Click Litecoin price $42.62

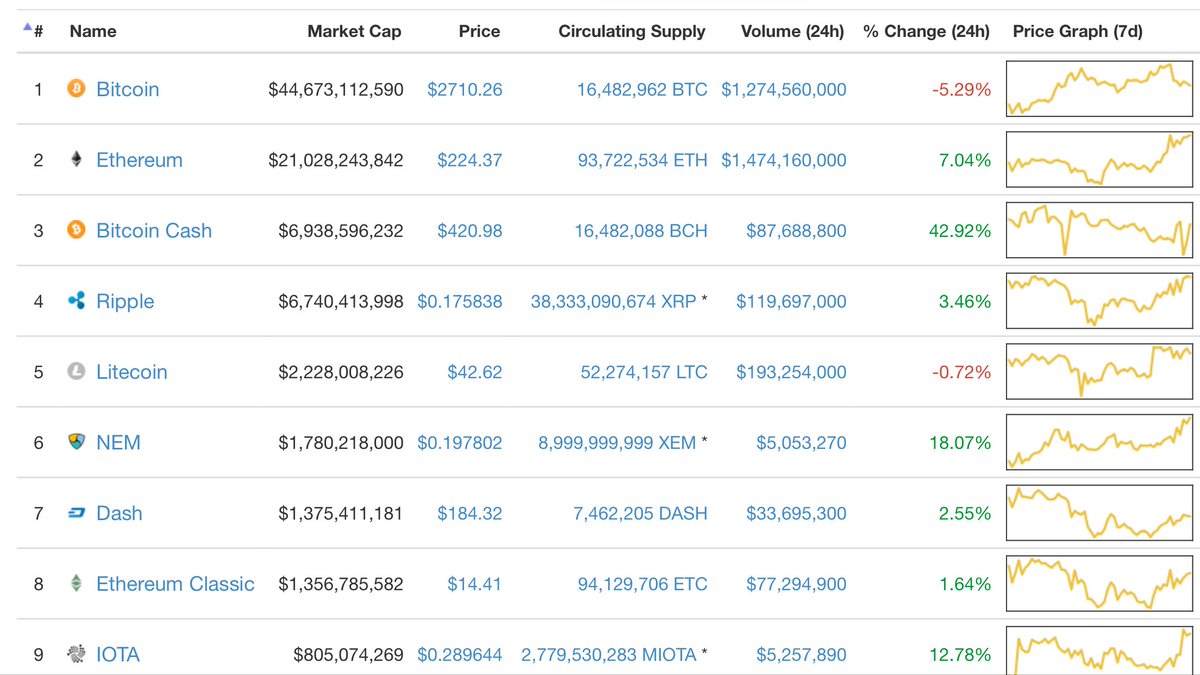(x=475, y=372)
